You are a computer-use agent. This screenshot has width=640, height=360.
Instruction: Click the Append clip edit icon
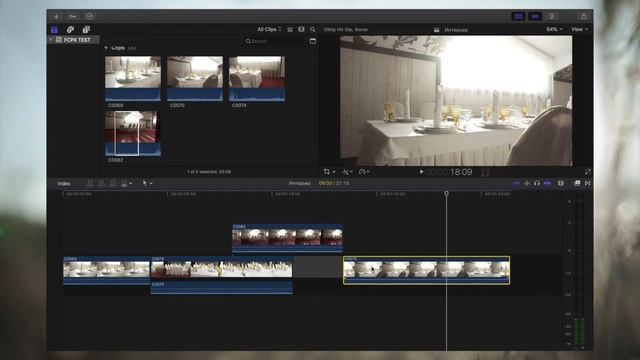click(113, 183)
